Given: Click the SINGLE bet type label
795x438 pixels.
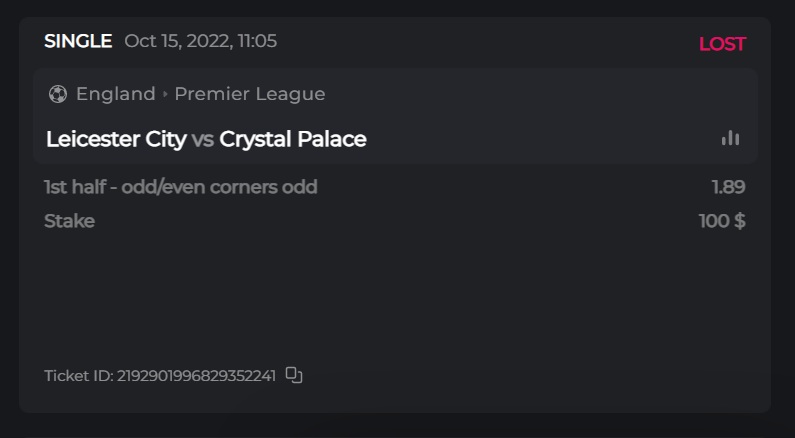Looking at the screenshot, I should point(78,41).
